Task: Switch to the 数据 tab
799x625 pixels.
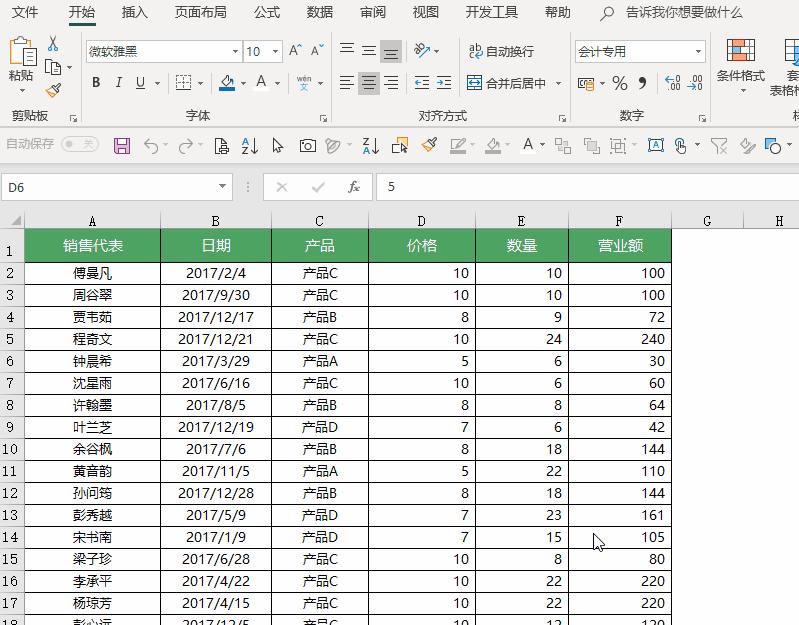Action: [x=320, y=12]
